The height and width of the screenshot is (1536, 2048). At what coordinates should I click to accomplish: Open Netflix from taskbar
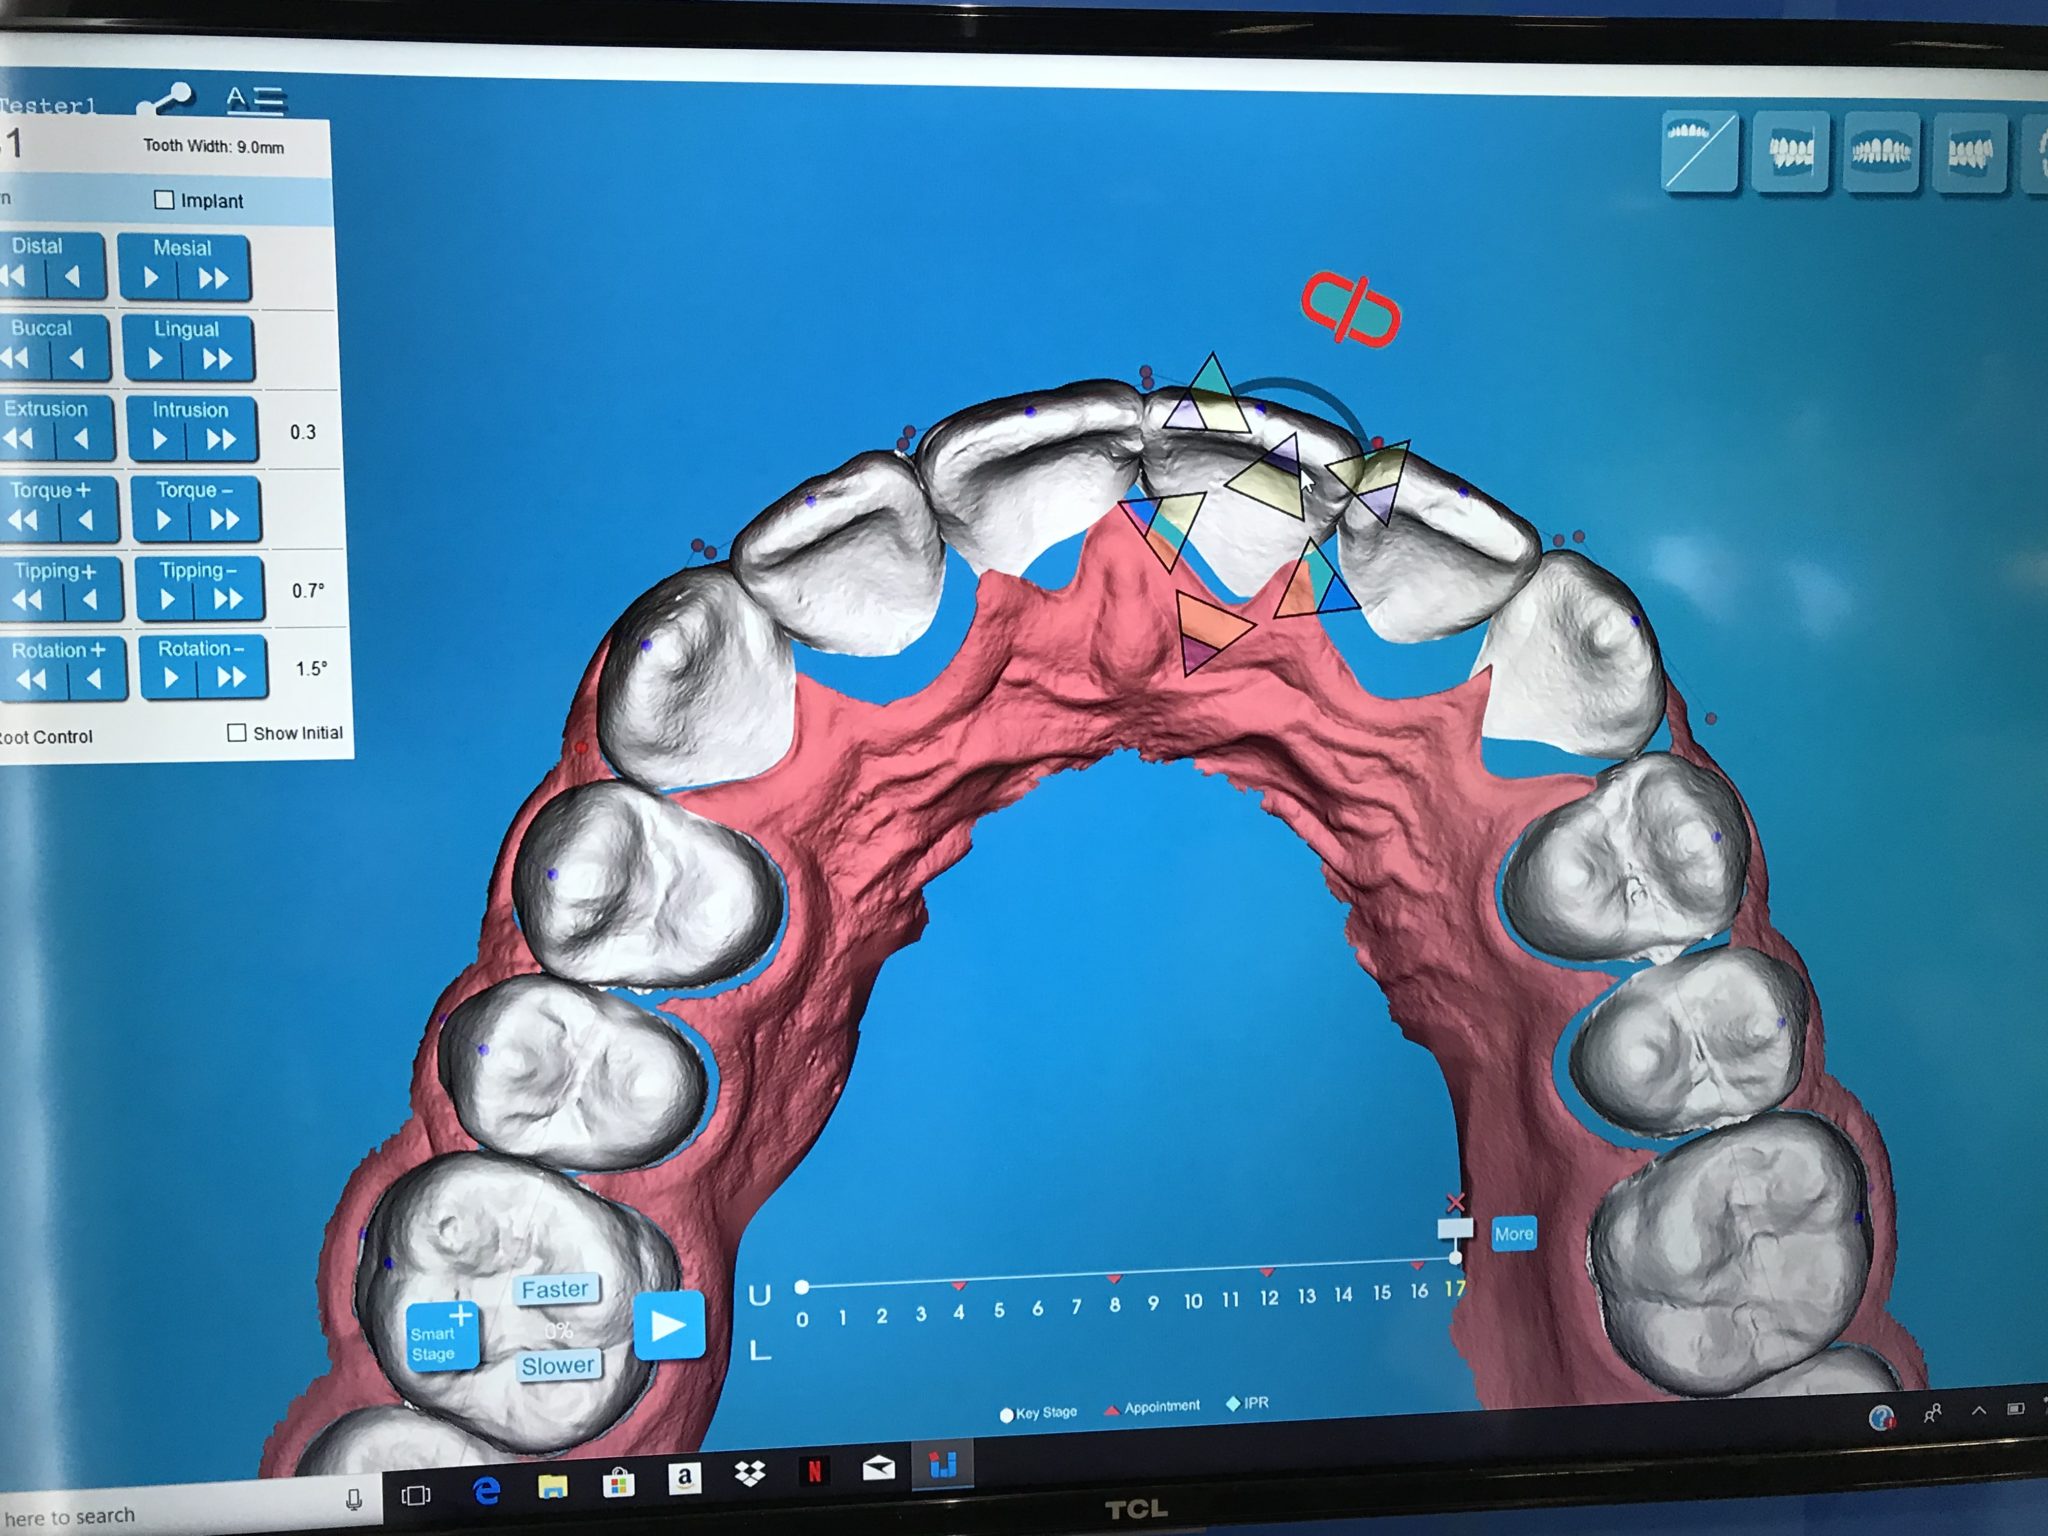pos(814,1471)
